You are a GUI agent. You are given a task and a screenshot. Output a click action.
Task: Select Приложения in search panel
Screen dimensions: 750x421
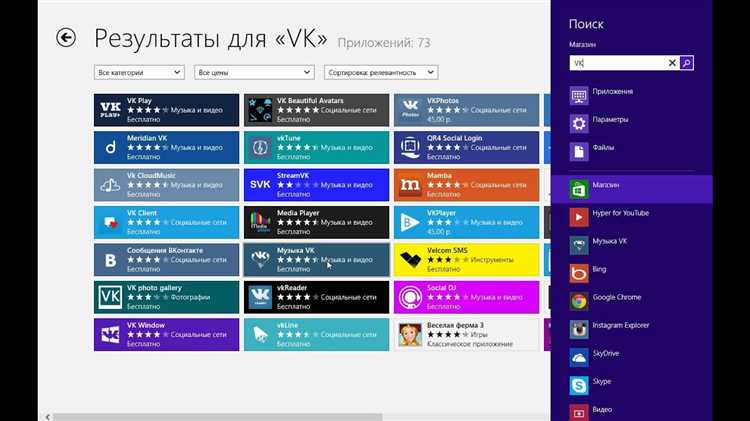pyautogui.click(x=631, y=96)
